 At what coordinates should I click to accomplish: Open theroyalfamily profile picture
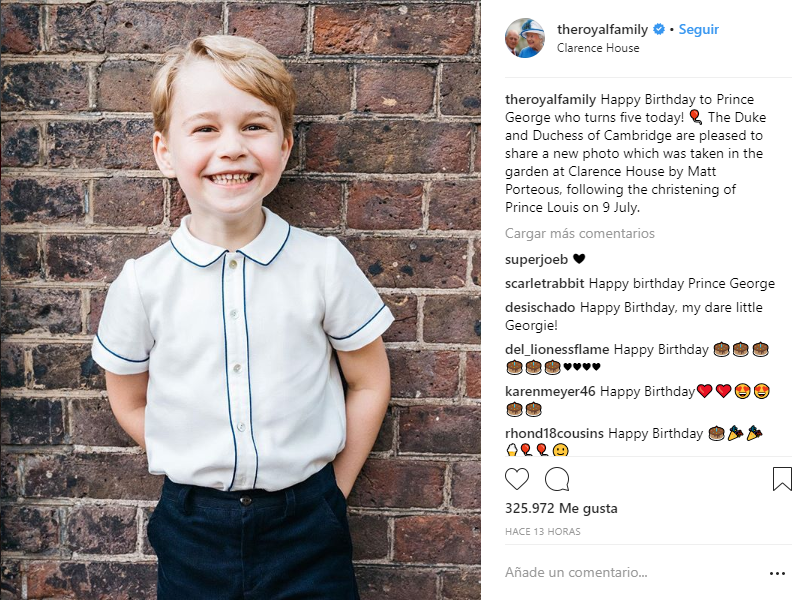click(524, 38)
